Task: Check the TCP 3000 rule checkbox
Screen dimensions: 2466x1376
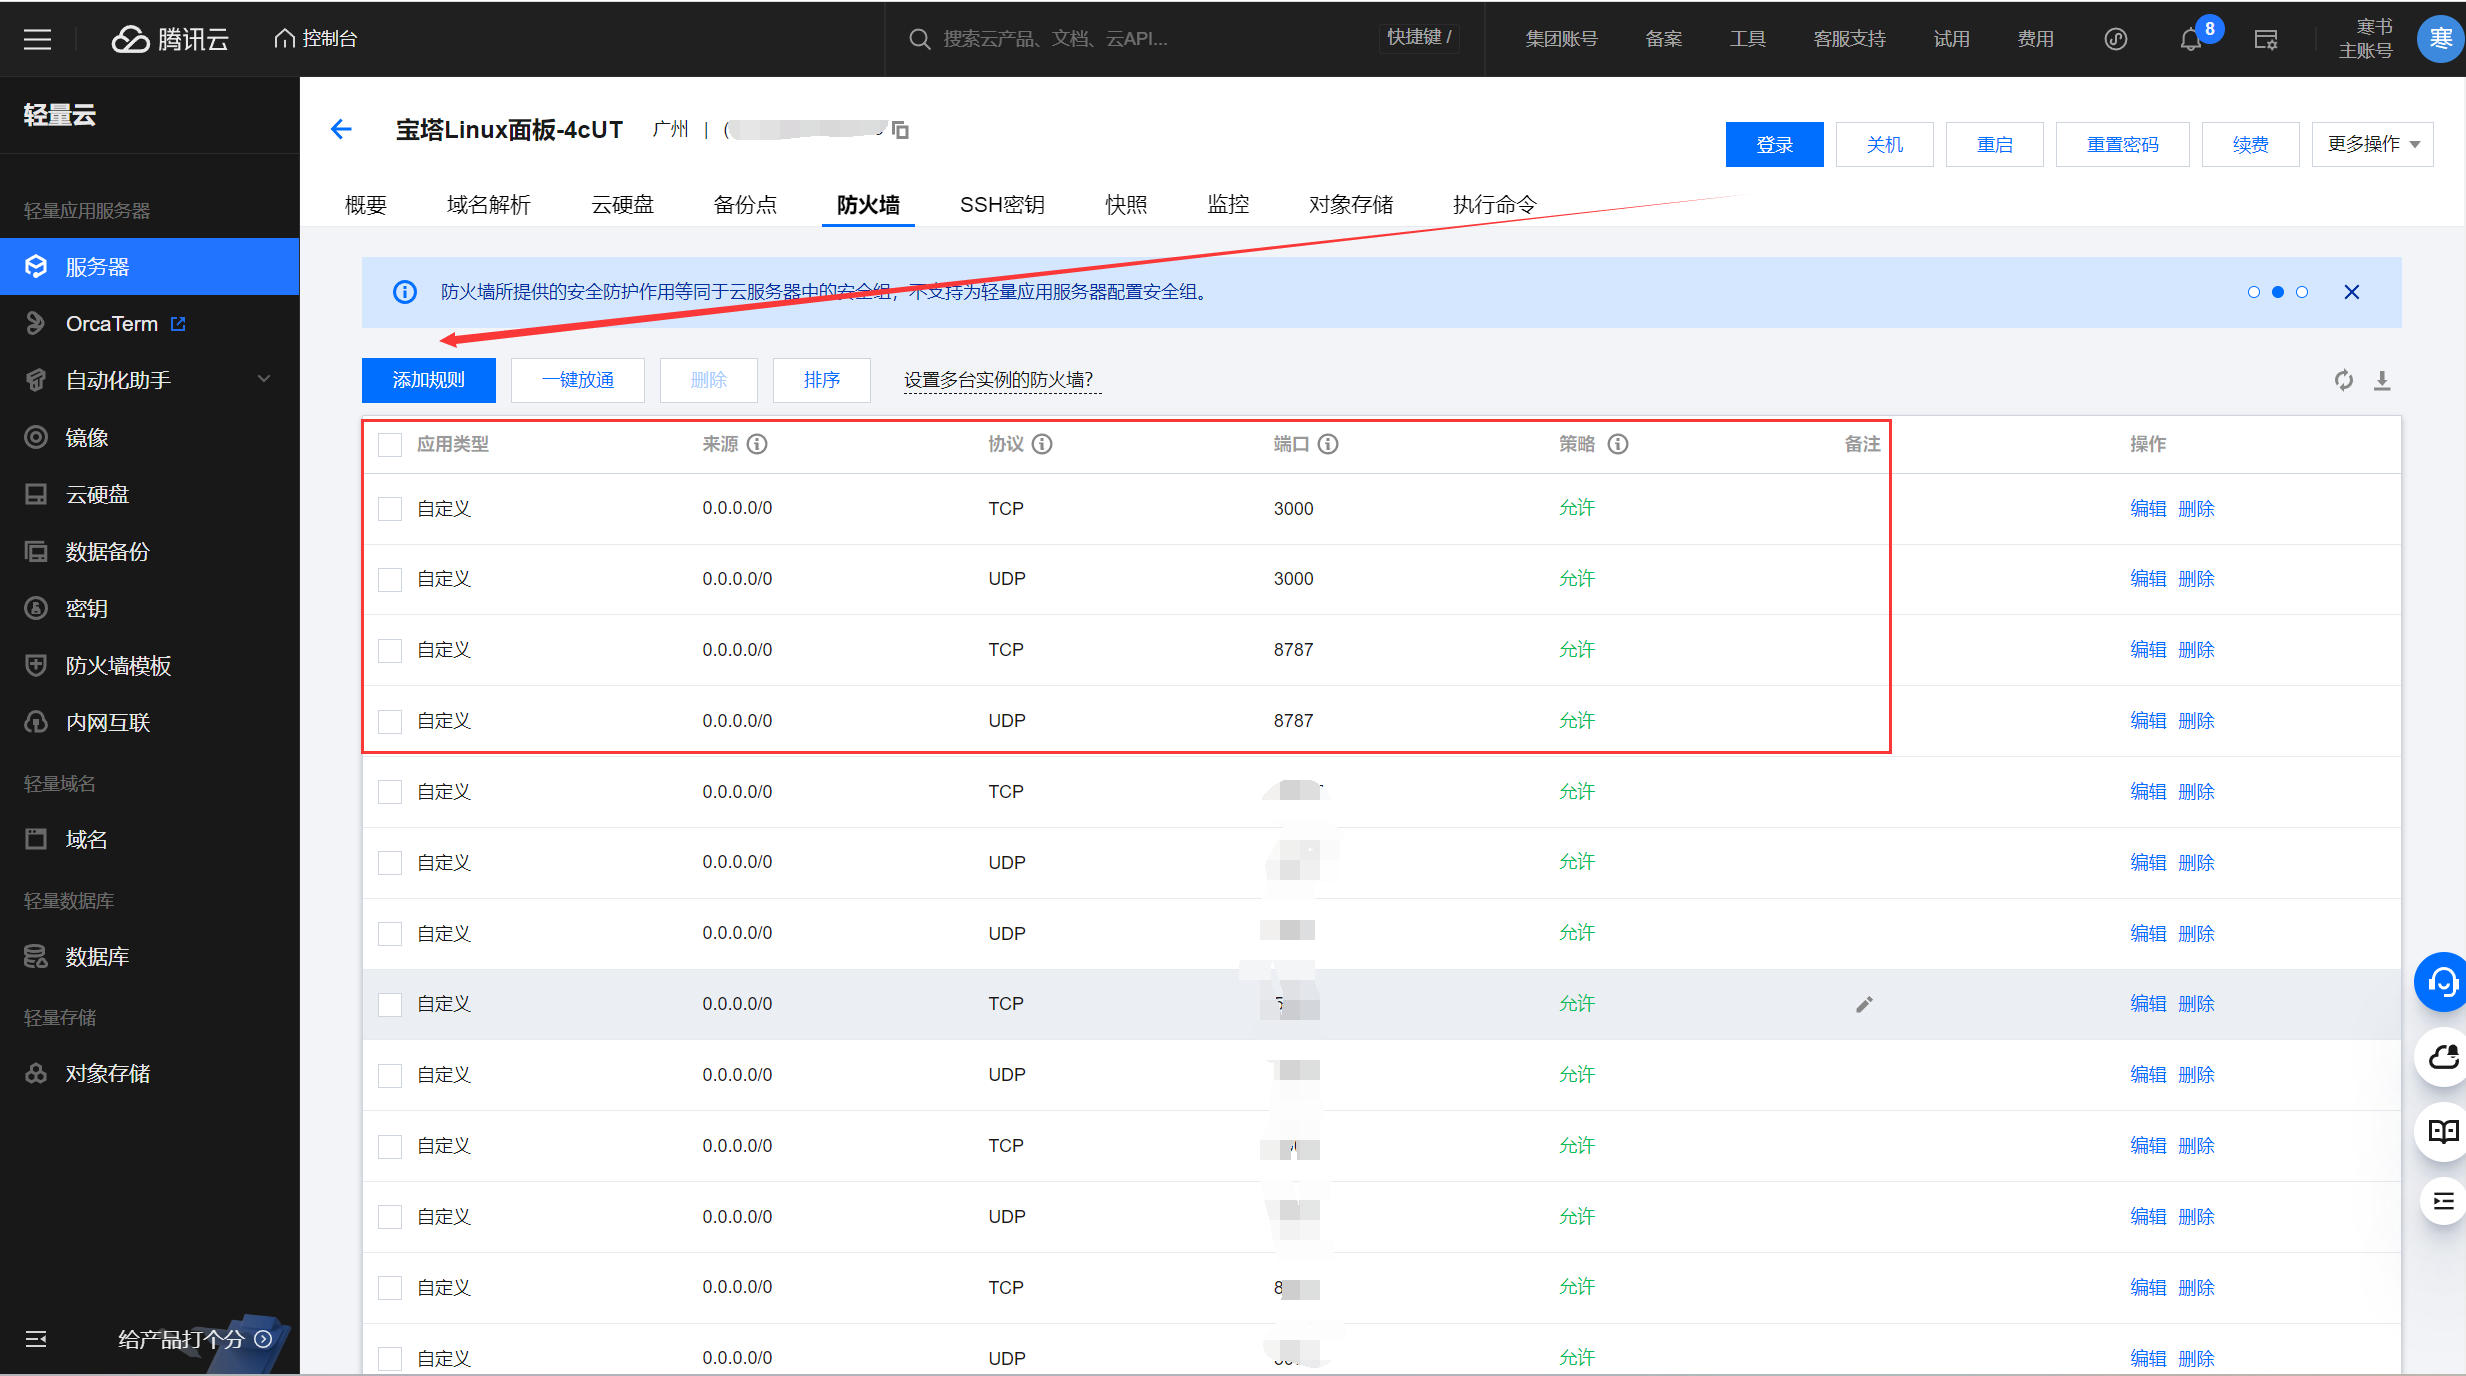Action: [x=390, y=509]
